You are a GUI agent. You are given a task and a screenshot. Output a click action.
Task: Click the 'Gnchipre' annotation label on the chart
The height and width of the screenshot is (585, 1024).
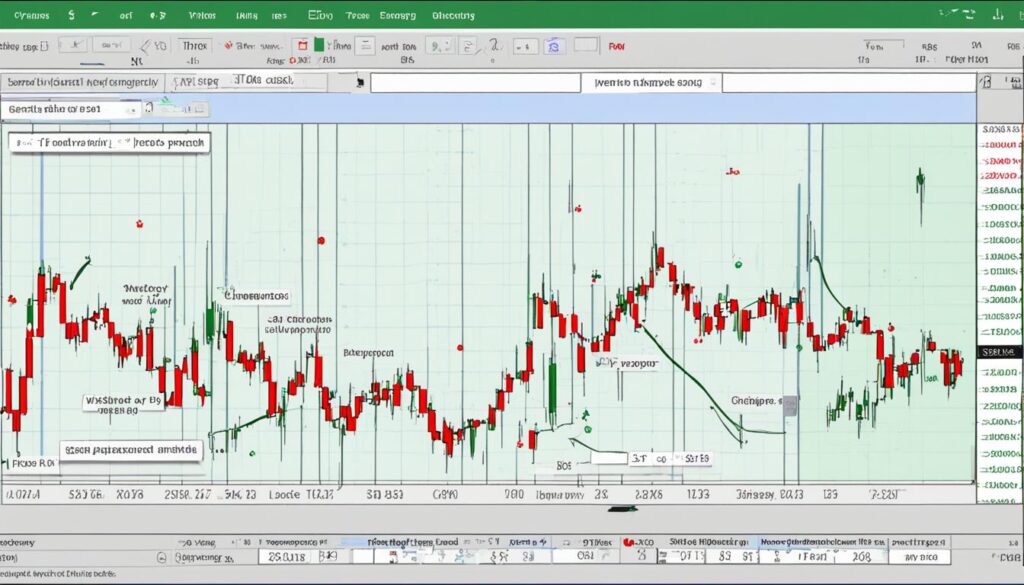[x=756, y=401]
